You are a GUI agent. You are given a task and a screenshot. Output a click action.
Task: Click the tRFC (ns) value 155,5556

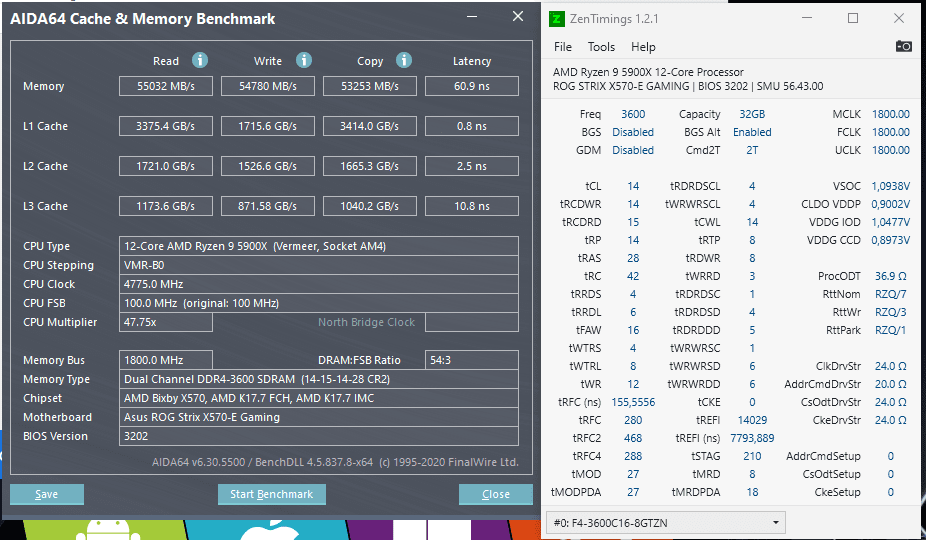click(633, 402)
